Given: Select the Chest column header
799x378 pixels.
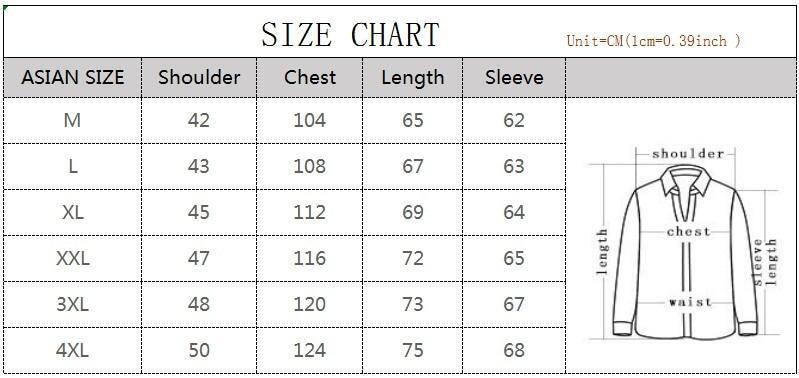Looking at the screenshot, I should pos(310,77).
